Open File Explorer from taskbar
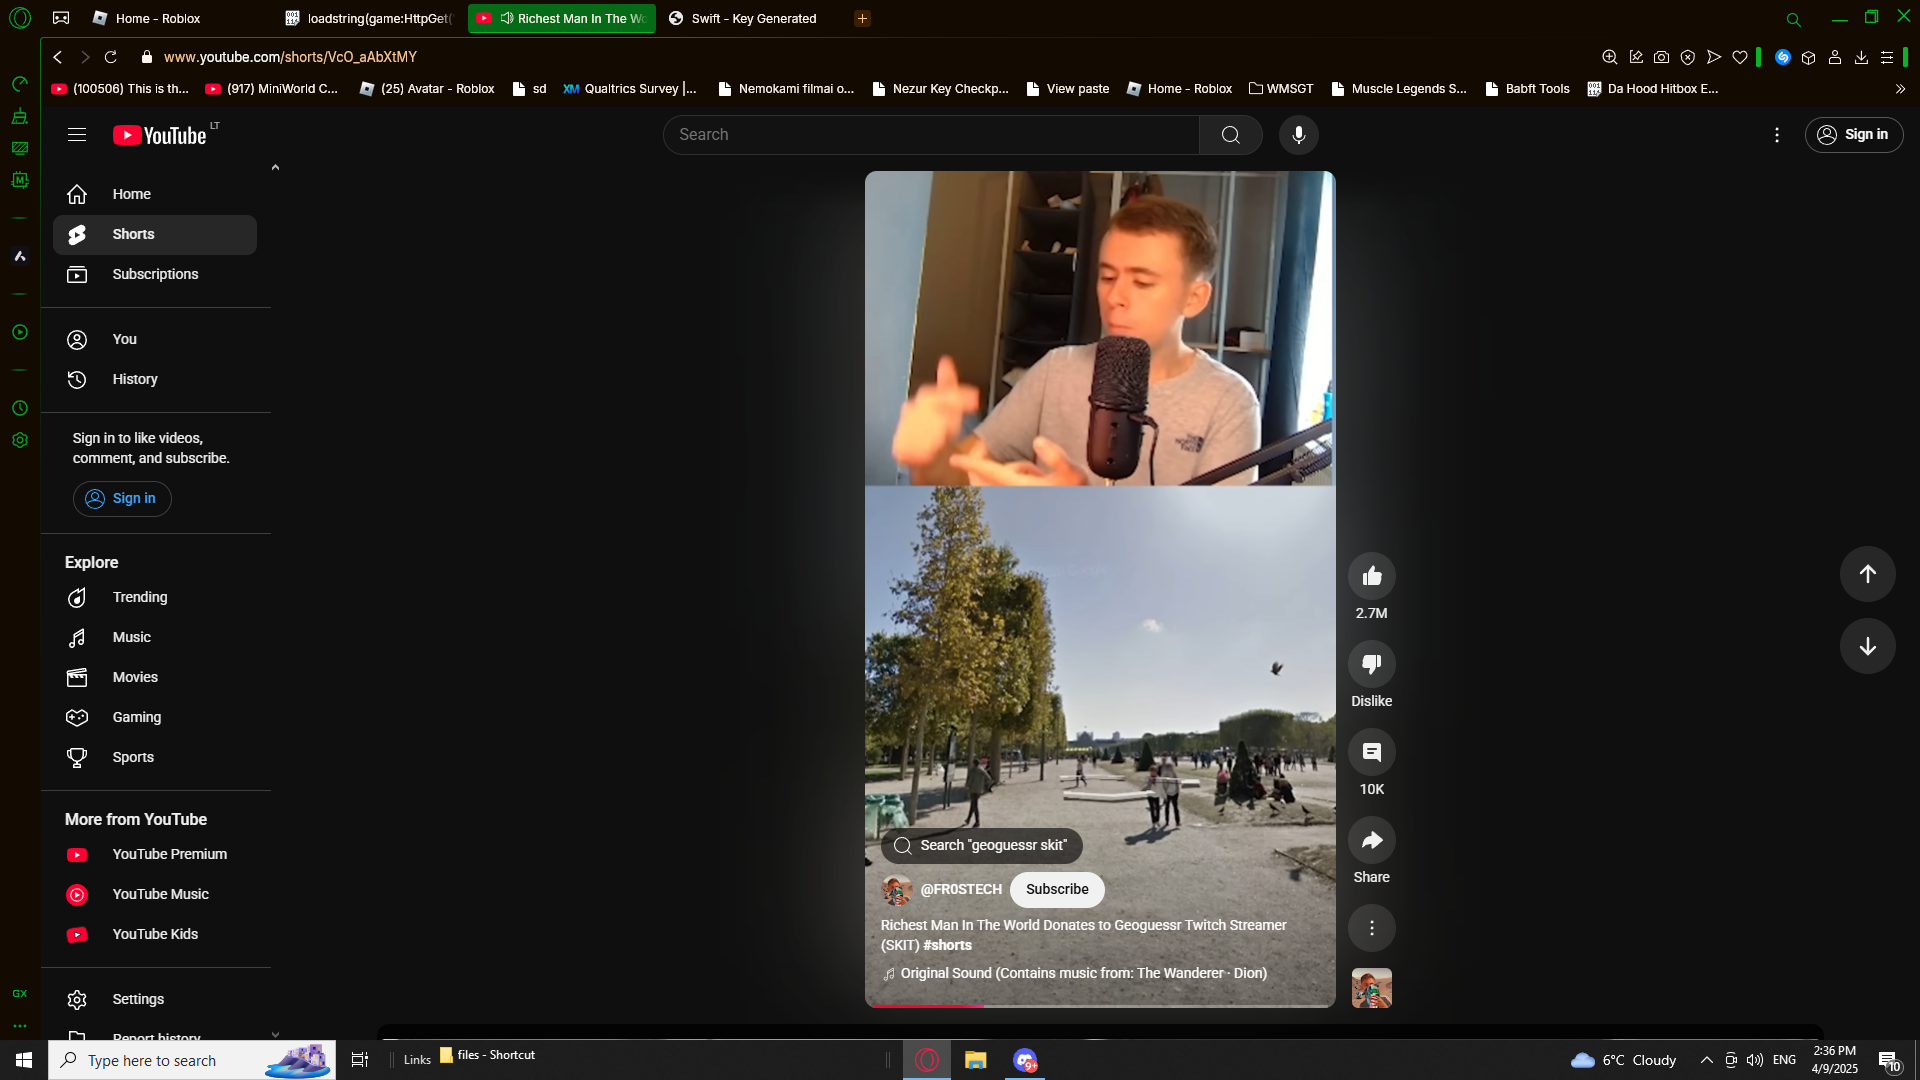Image resolution: width=1920 pixels, height=1080 pixels. pos(975,1060)
